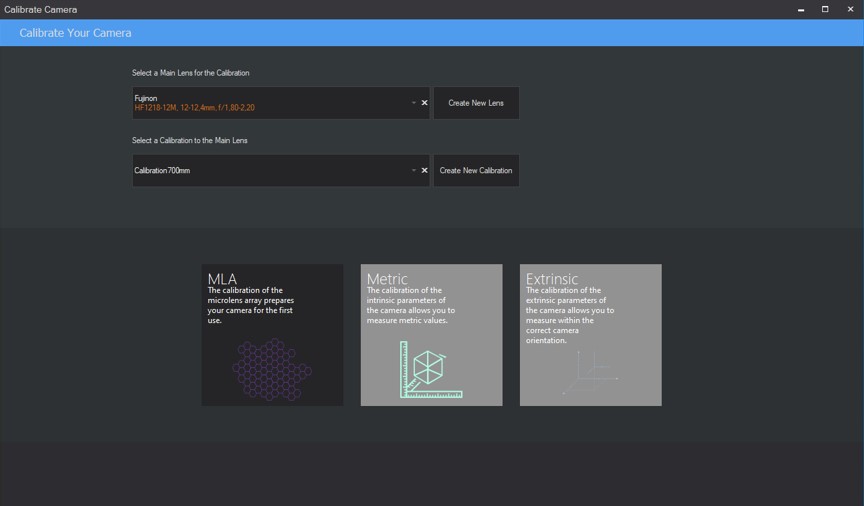Minimize the Calibrate Camera window
The width and height of the screenshot is (864, 506).
[x=801, y=10]
